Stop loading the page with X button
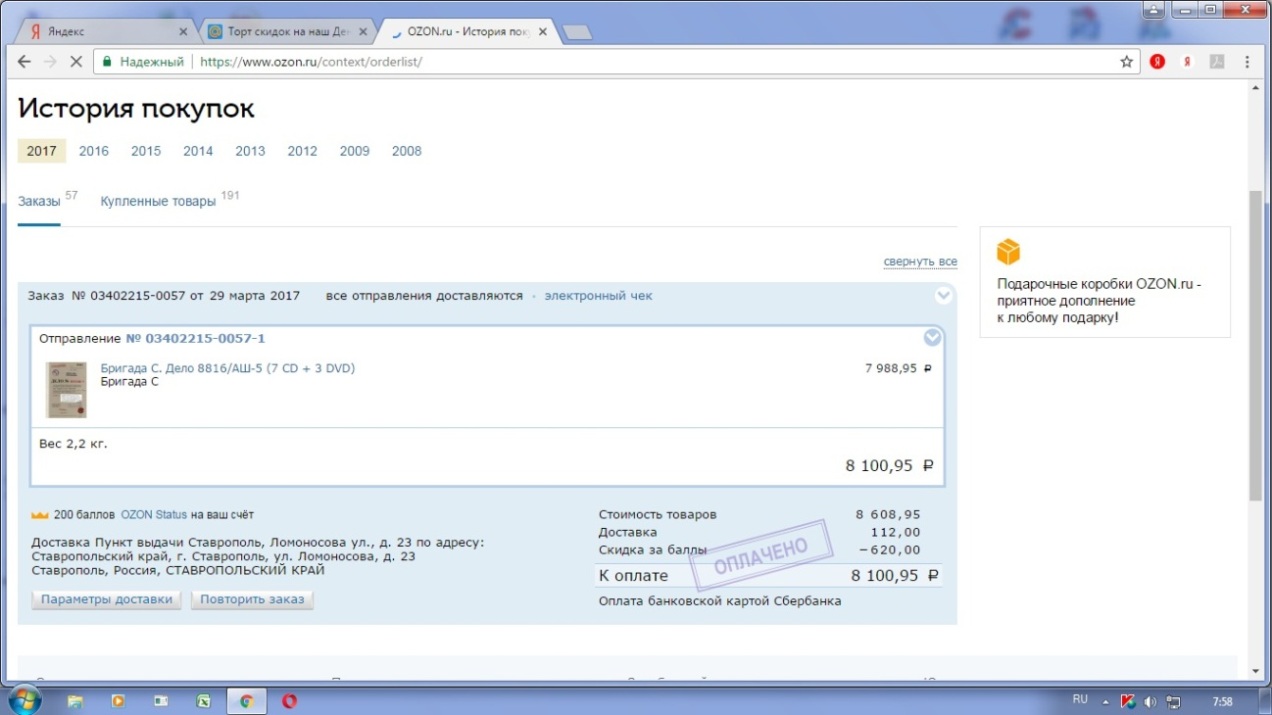The width and height of the screenshot is (1272, 715). click(76, 61)
